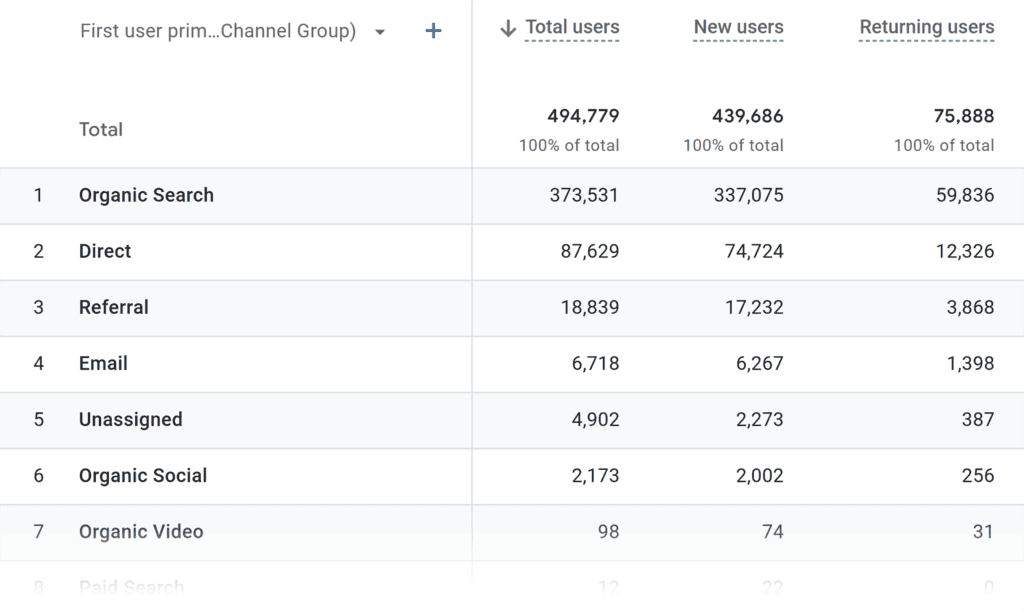Sort by the Total users column header
Screen dimensions: 1024x613
click(572, 28)
